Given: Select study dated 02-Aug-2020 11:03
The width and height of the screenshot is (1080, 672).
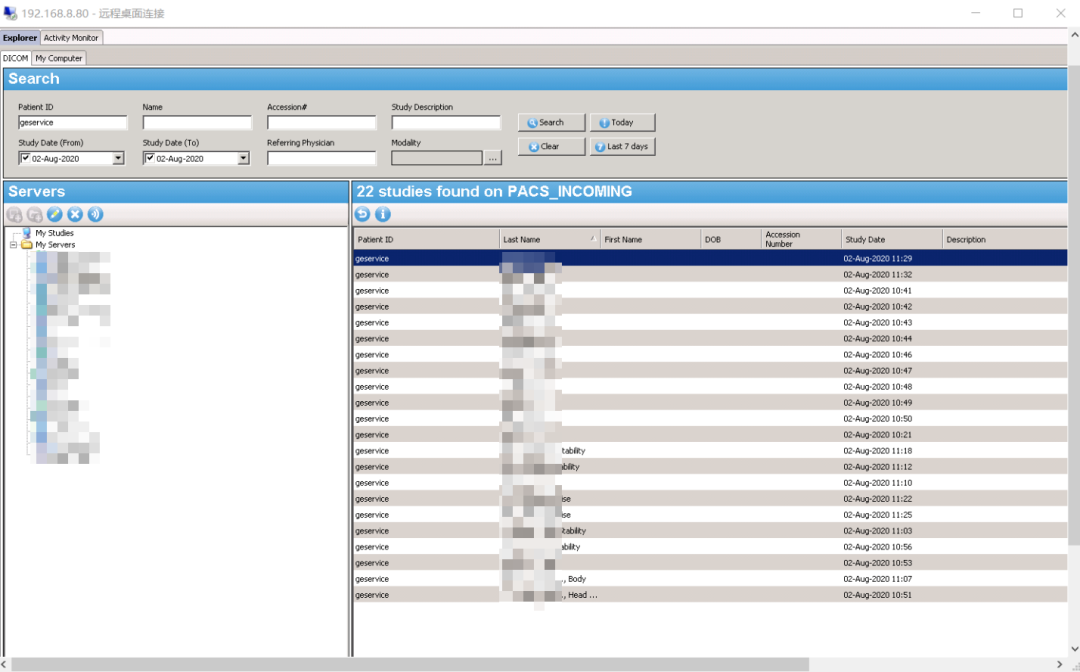Looking at the screenshot, I should pyautogui.click(x=710, y=531).
